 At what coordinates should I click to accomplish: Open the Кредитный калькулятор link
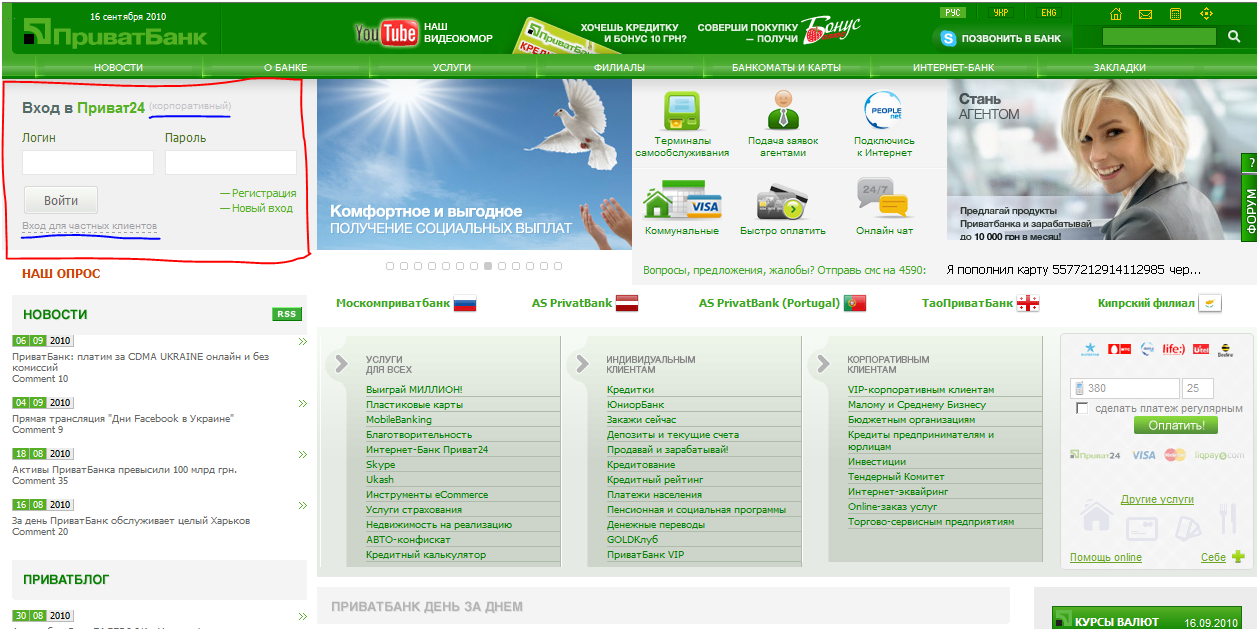426,554
